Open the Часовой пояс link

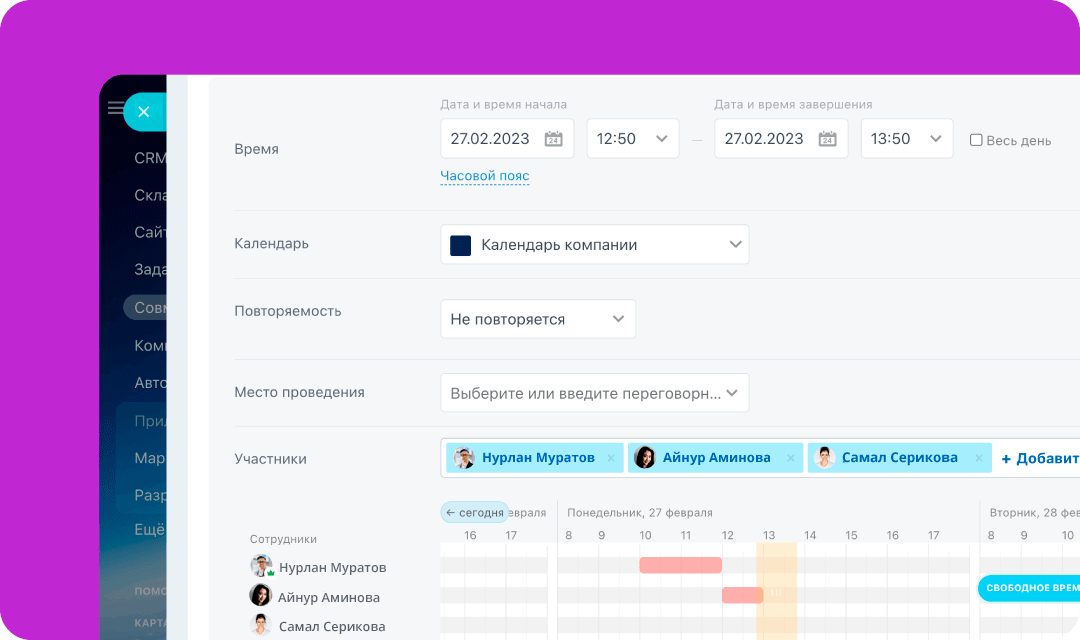(x=485, y=176)
